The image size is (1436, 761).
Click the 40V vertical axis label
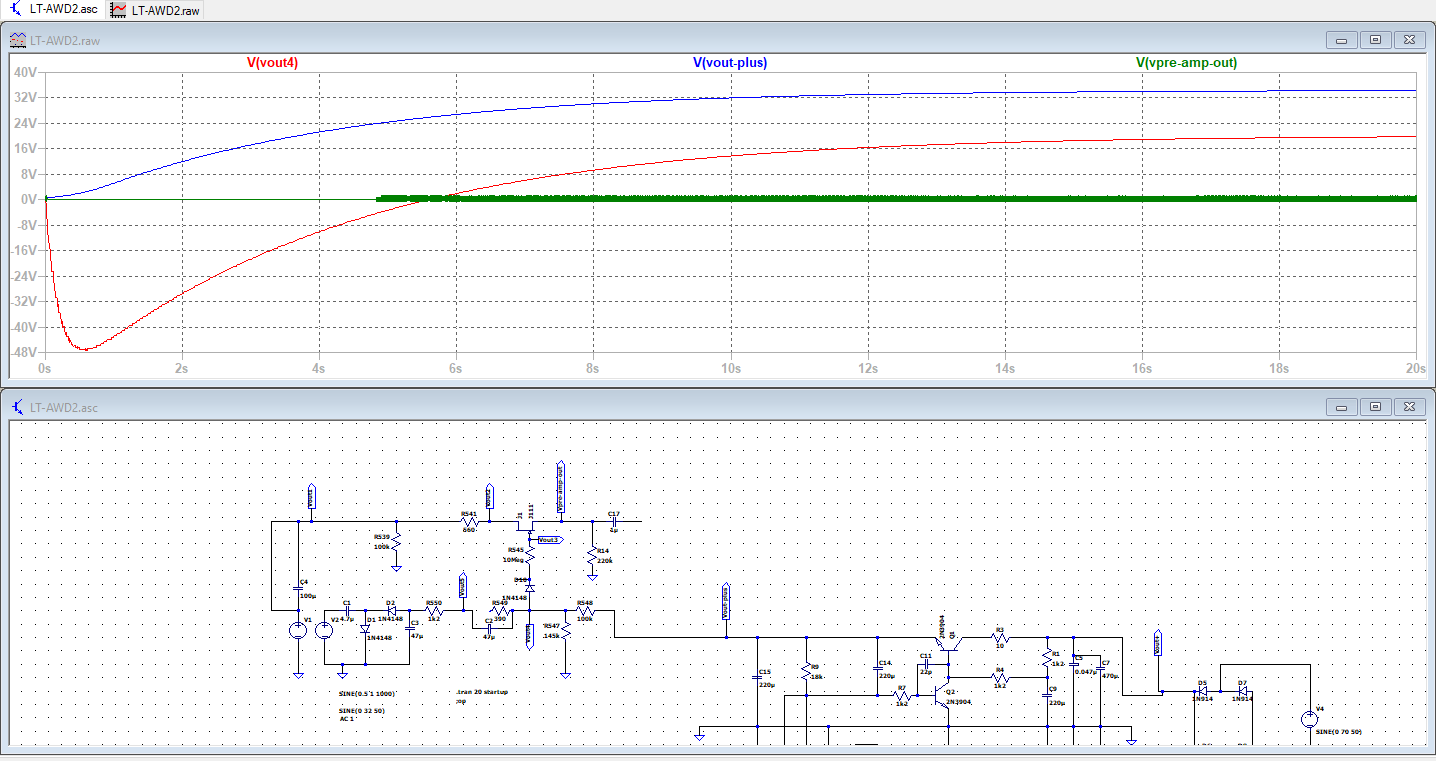pyautogui.click(x=24, y=73)
